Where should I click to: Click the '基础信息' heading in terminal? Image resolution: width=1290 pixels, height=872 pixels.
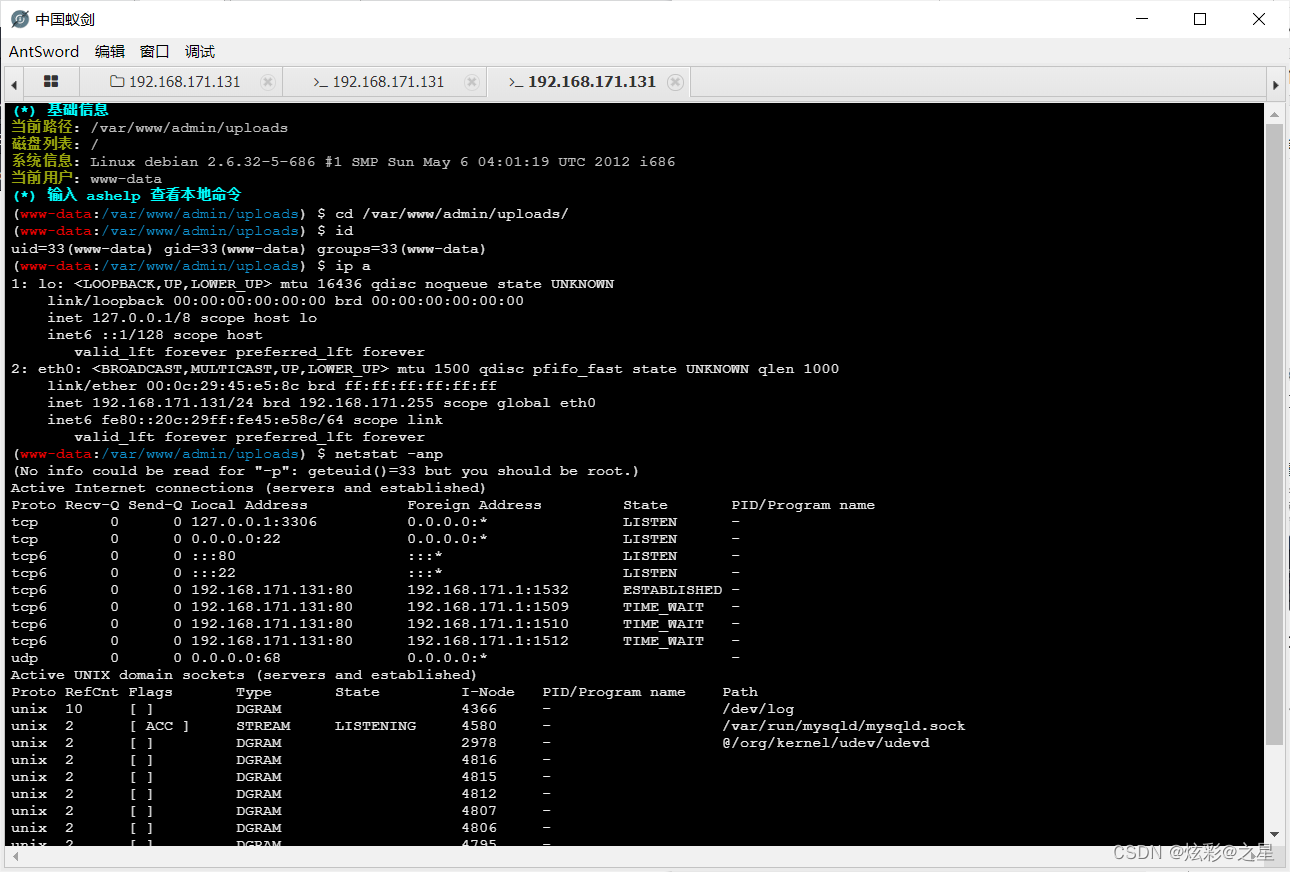78,111
